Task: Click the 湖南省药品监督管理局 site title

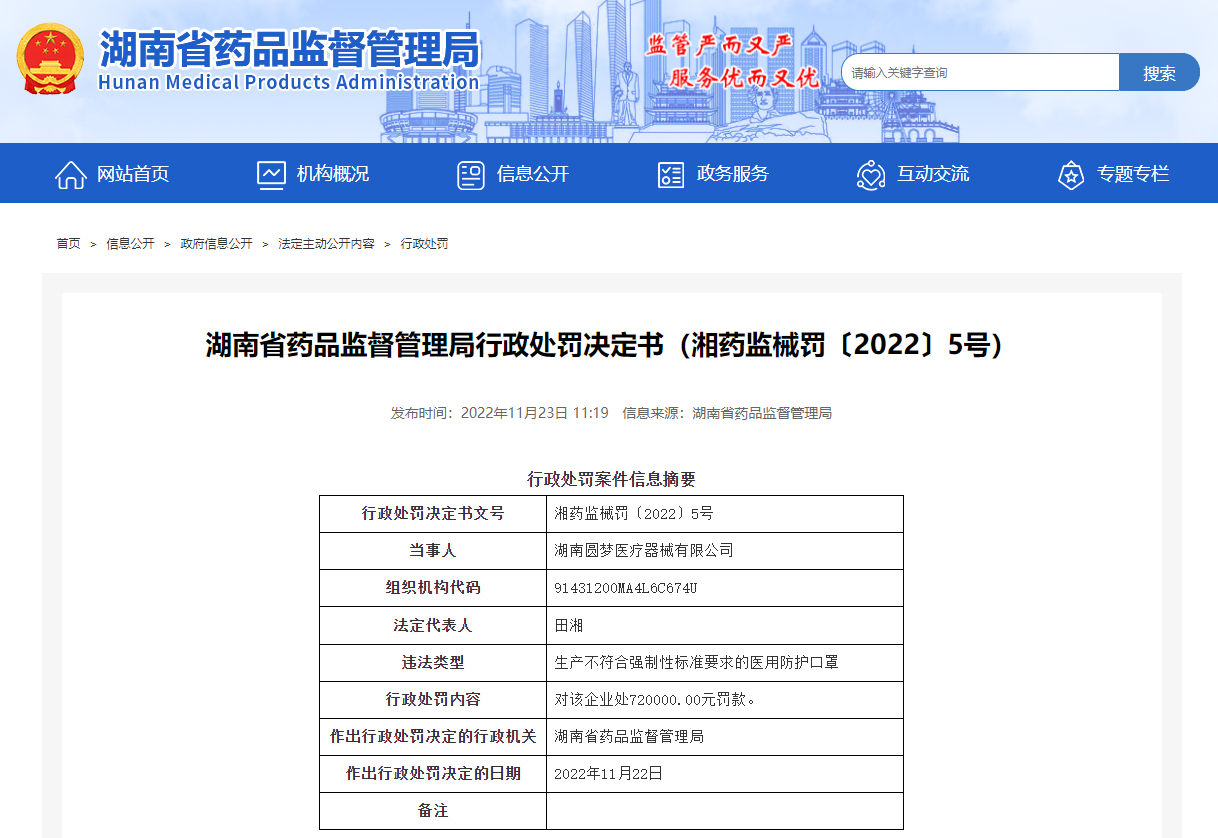Action: pyautogui.click(x=290, y=48)
